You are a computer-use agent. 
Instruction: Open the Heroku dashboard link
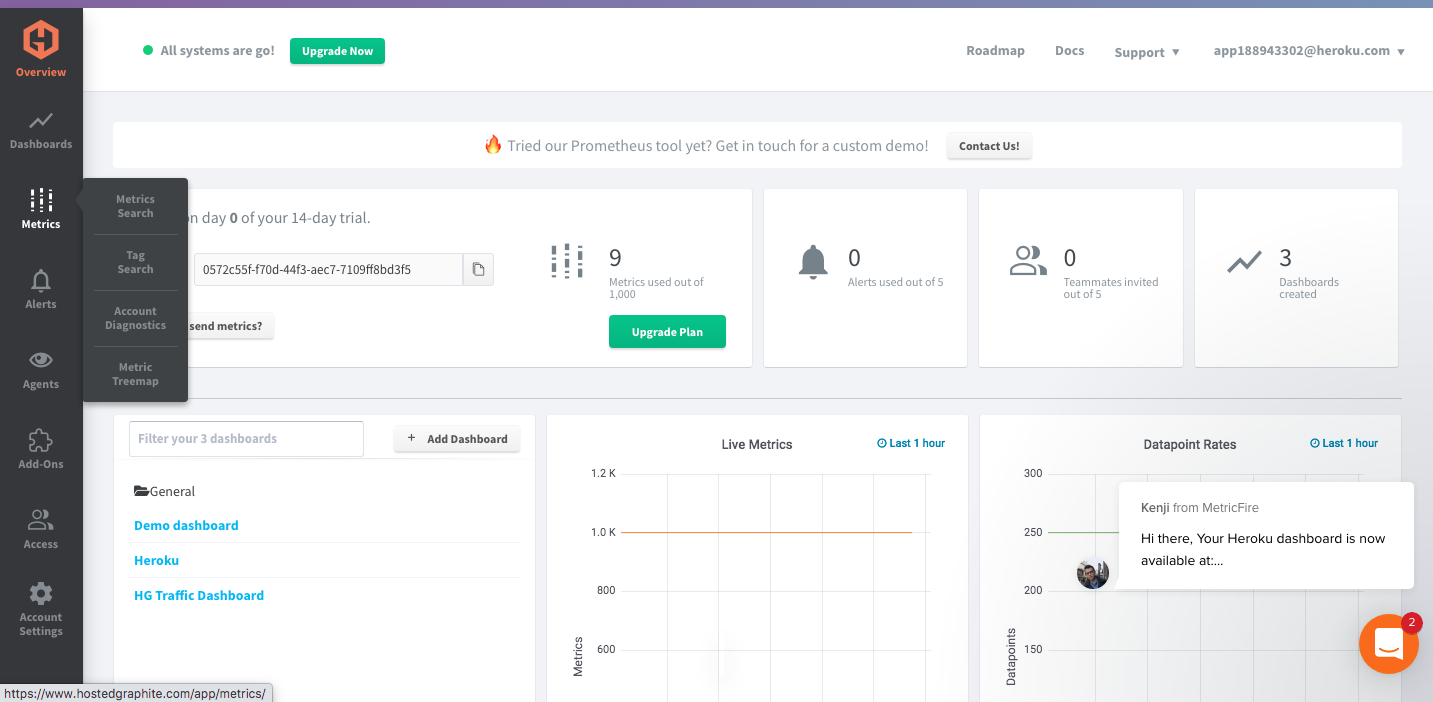coord(156,560)
